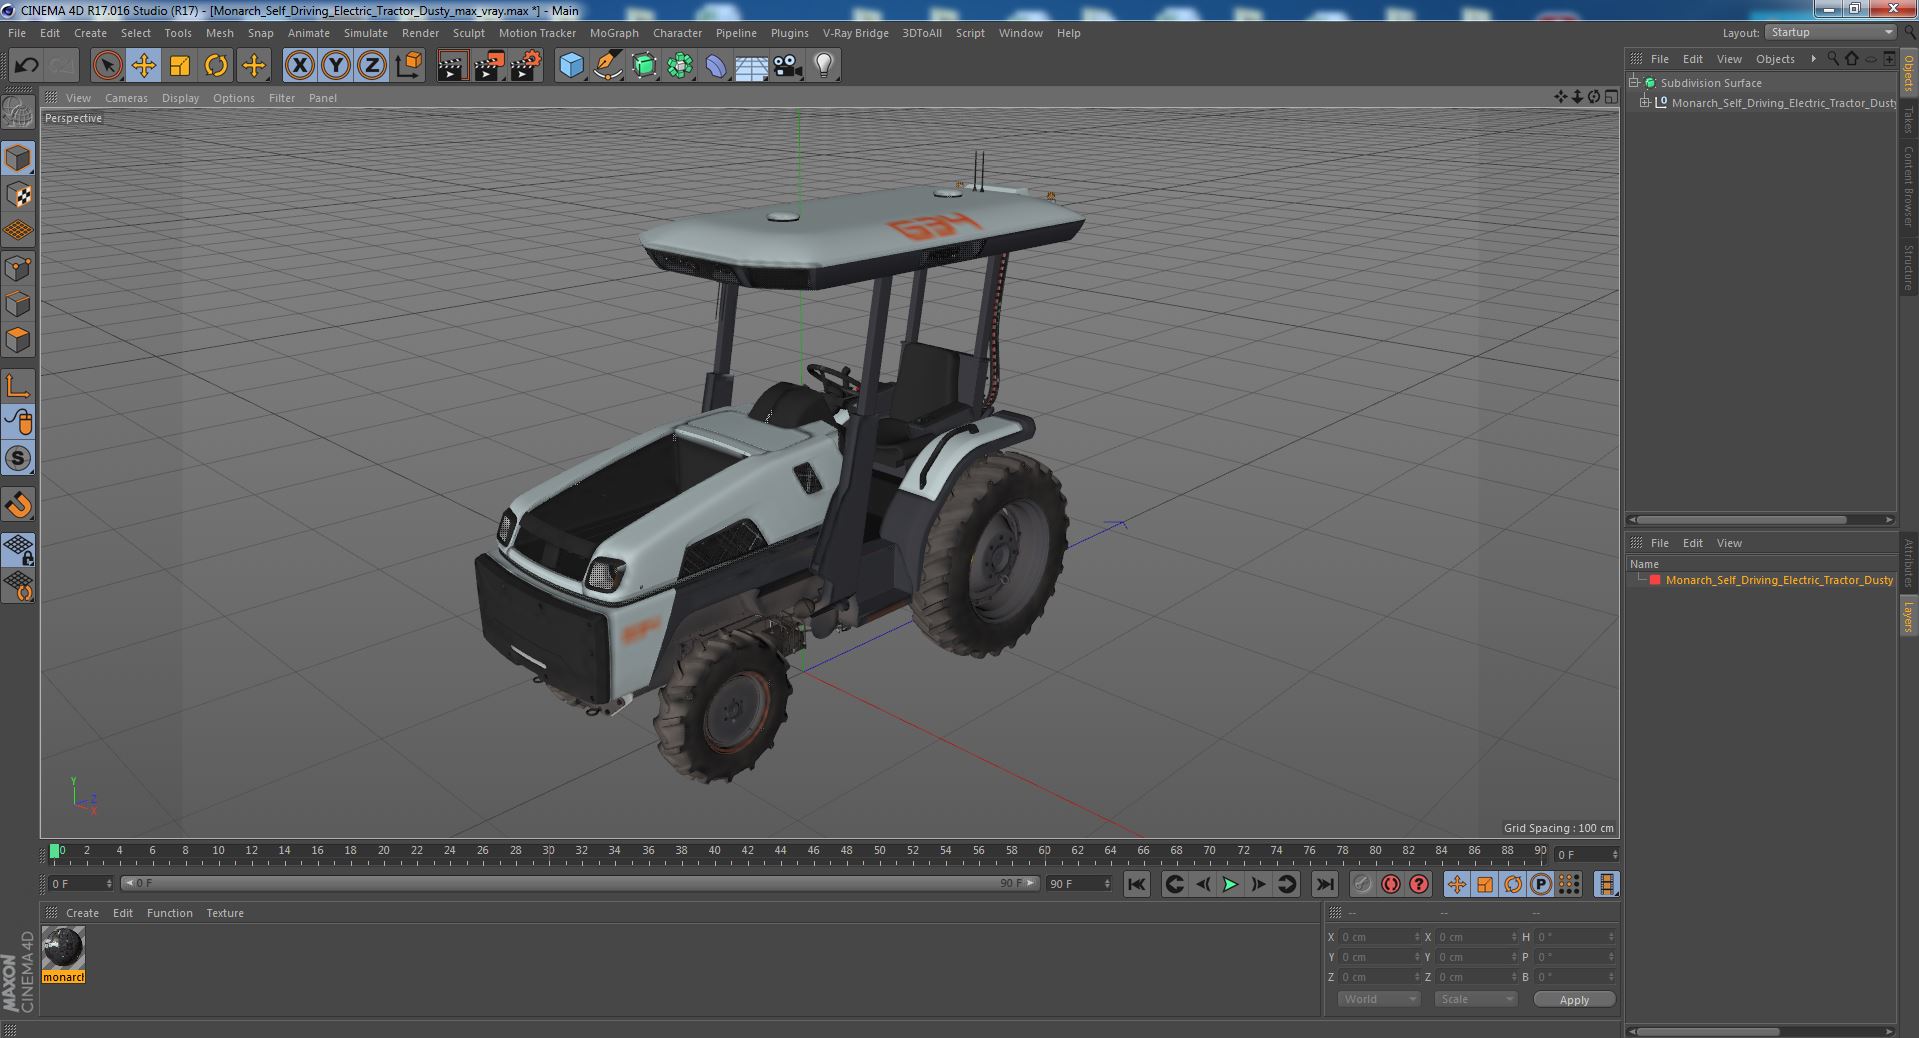The height and width of the screenshot is (1038, 1919).
Task: Expand the Objects menu overflow arrow
Action: pos(1813,59)
